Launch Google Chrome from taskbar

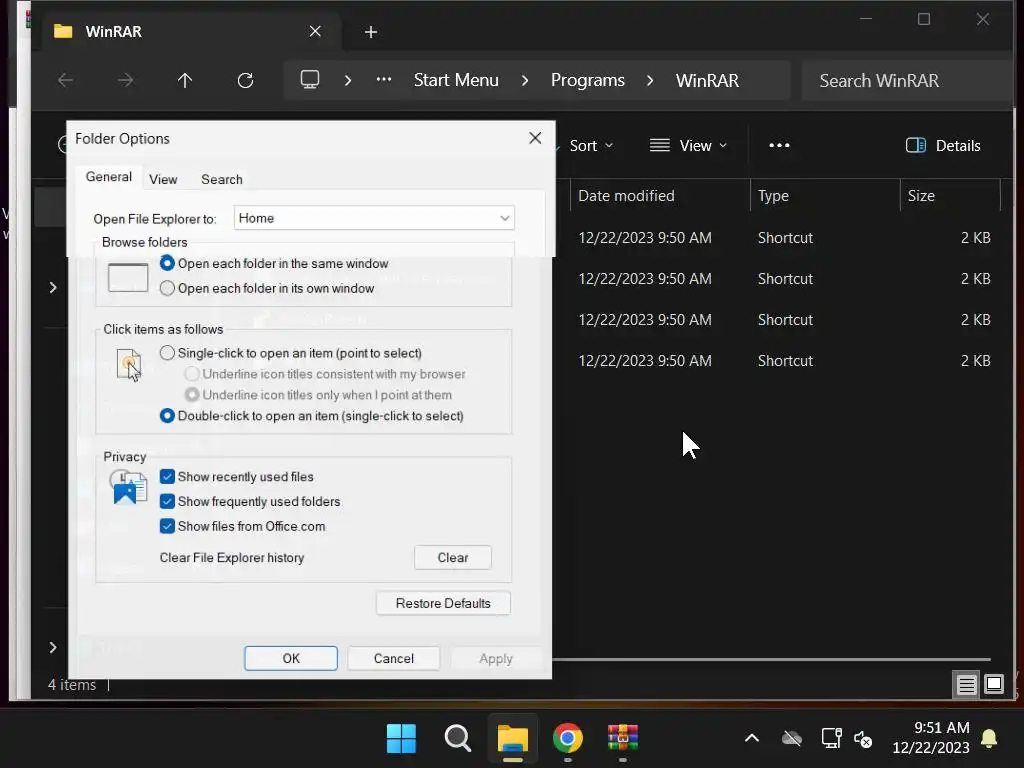(x=568, y=739)
